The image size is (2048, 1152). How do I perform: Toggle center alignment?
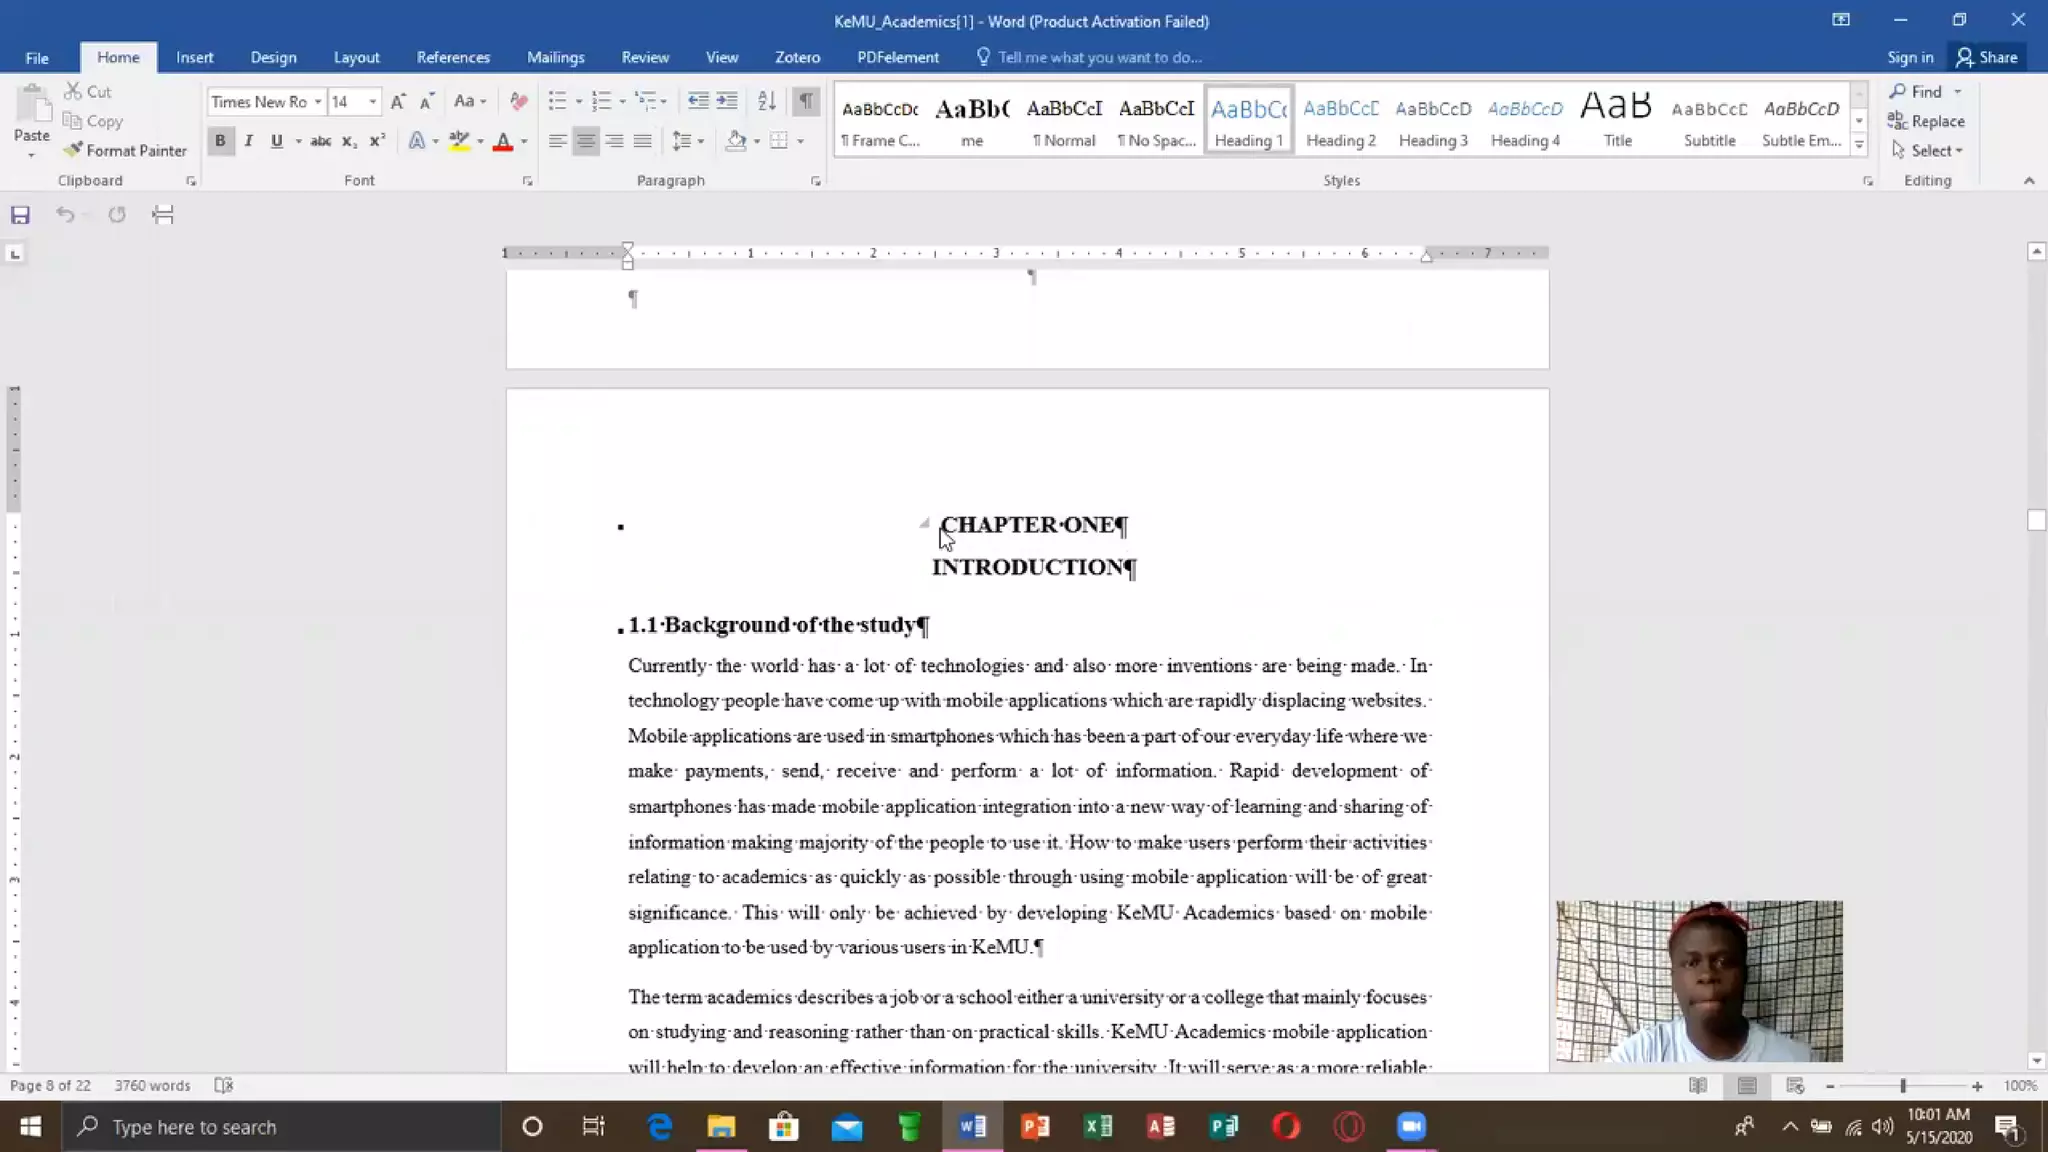point(586,141)
